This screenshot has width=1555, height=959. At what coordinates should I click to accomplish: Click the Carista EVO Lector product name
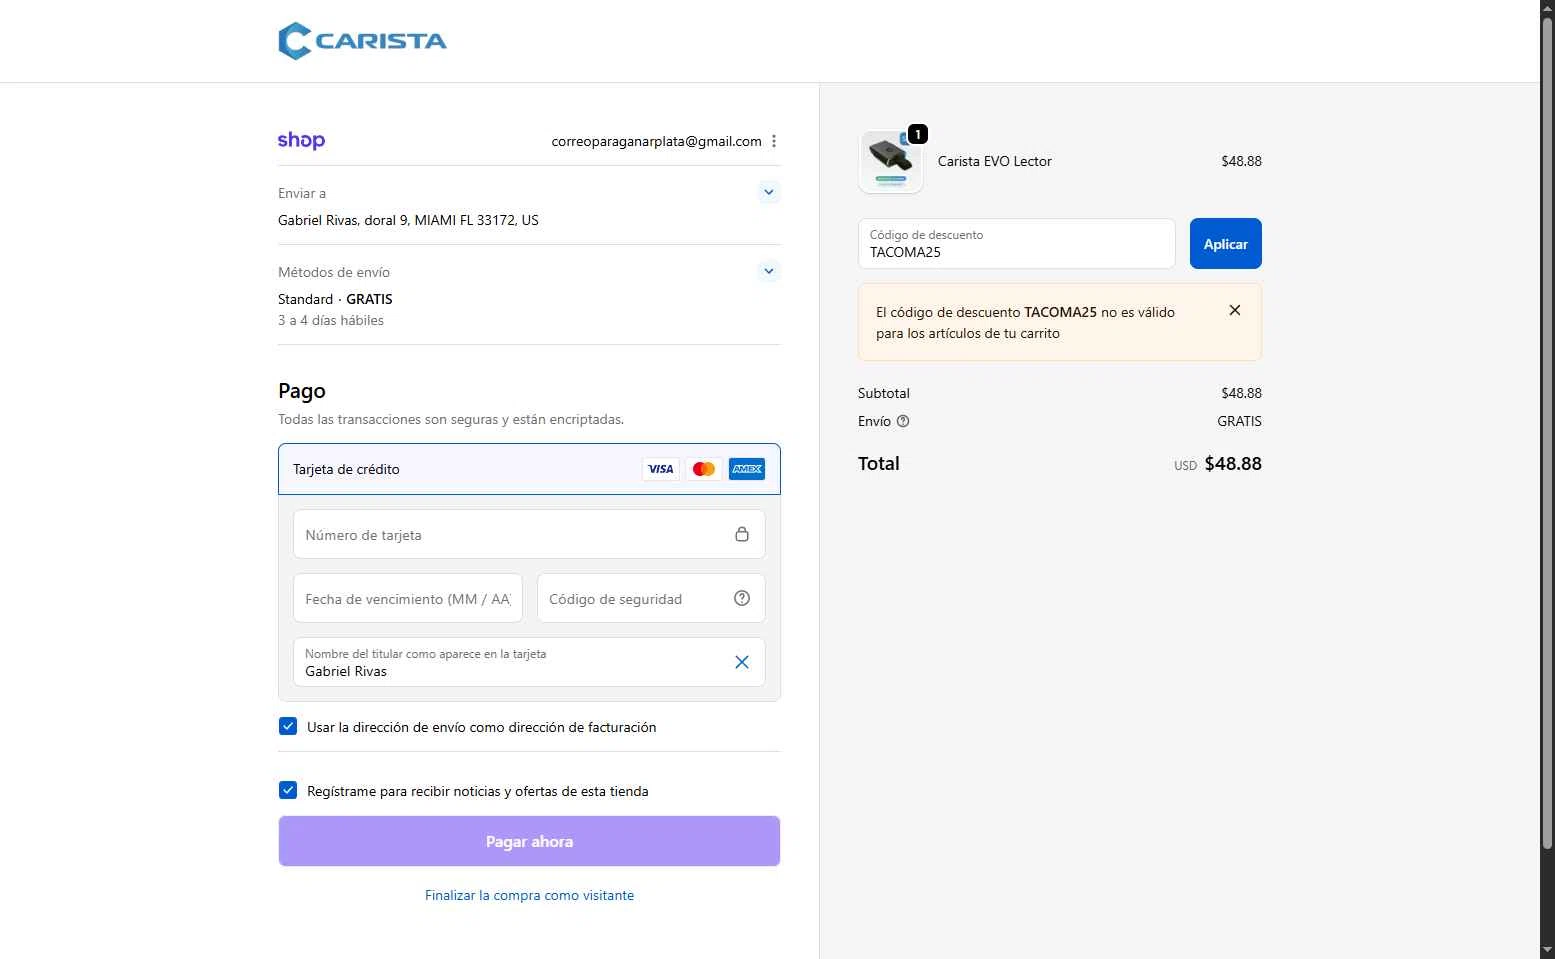tap(995, 161)
